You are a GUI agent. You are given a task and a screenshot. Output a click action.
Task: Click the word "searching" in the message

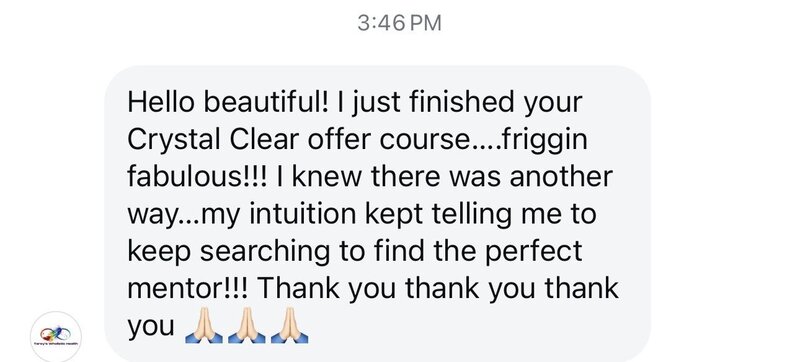click(265, 252)
